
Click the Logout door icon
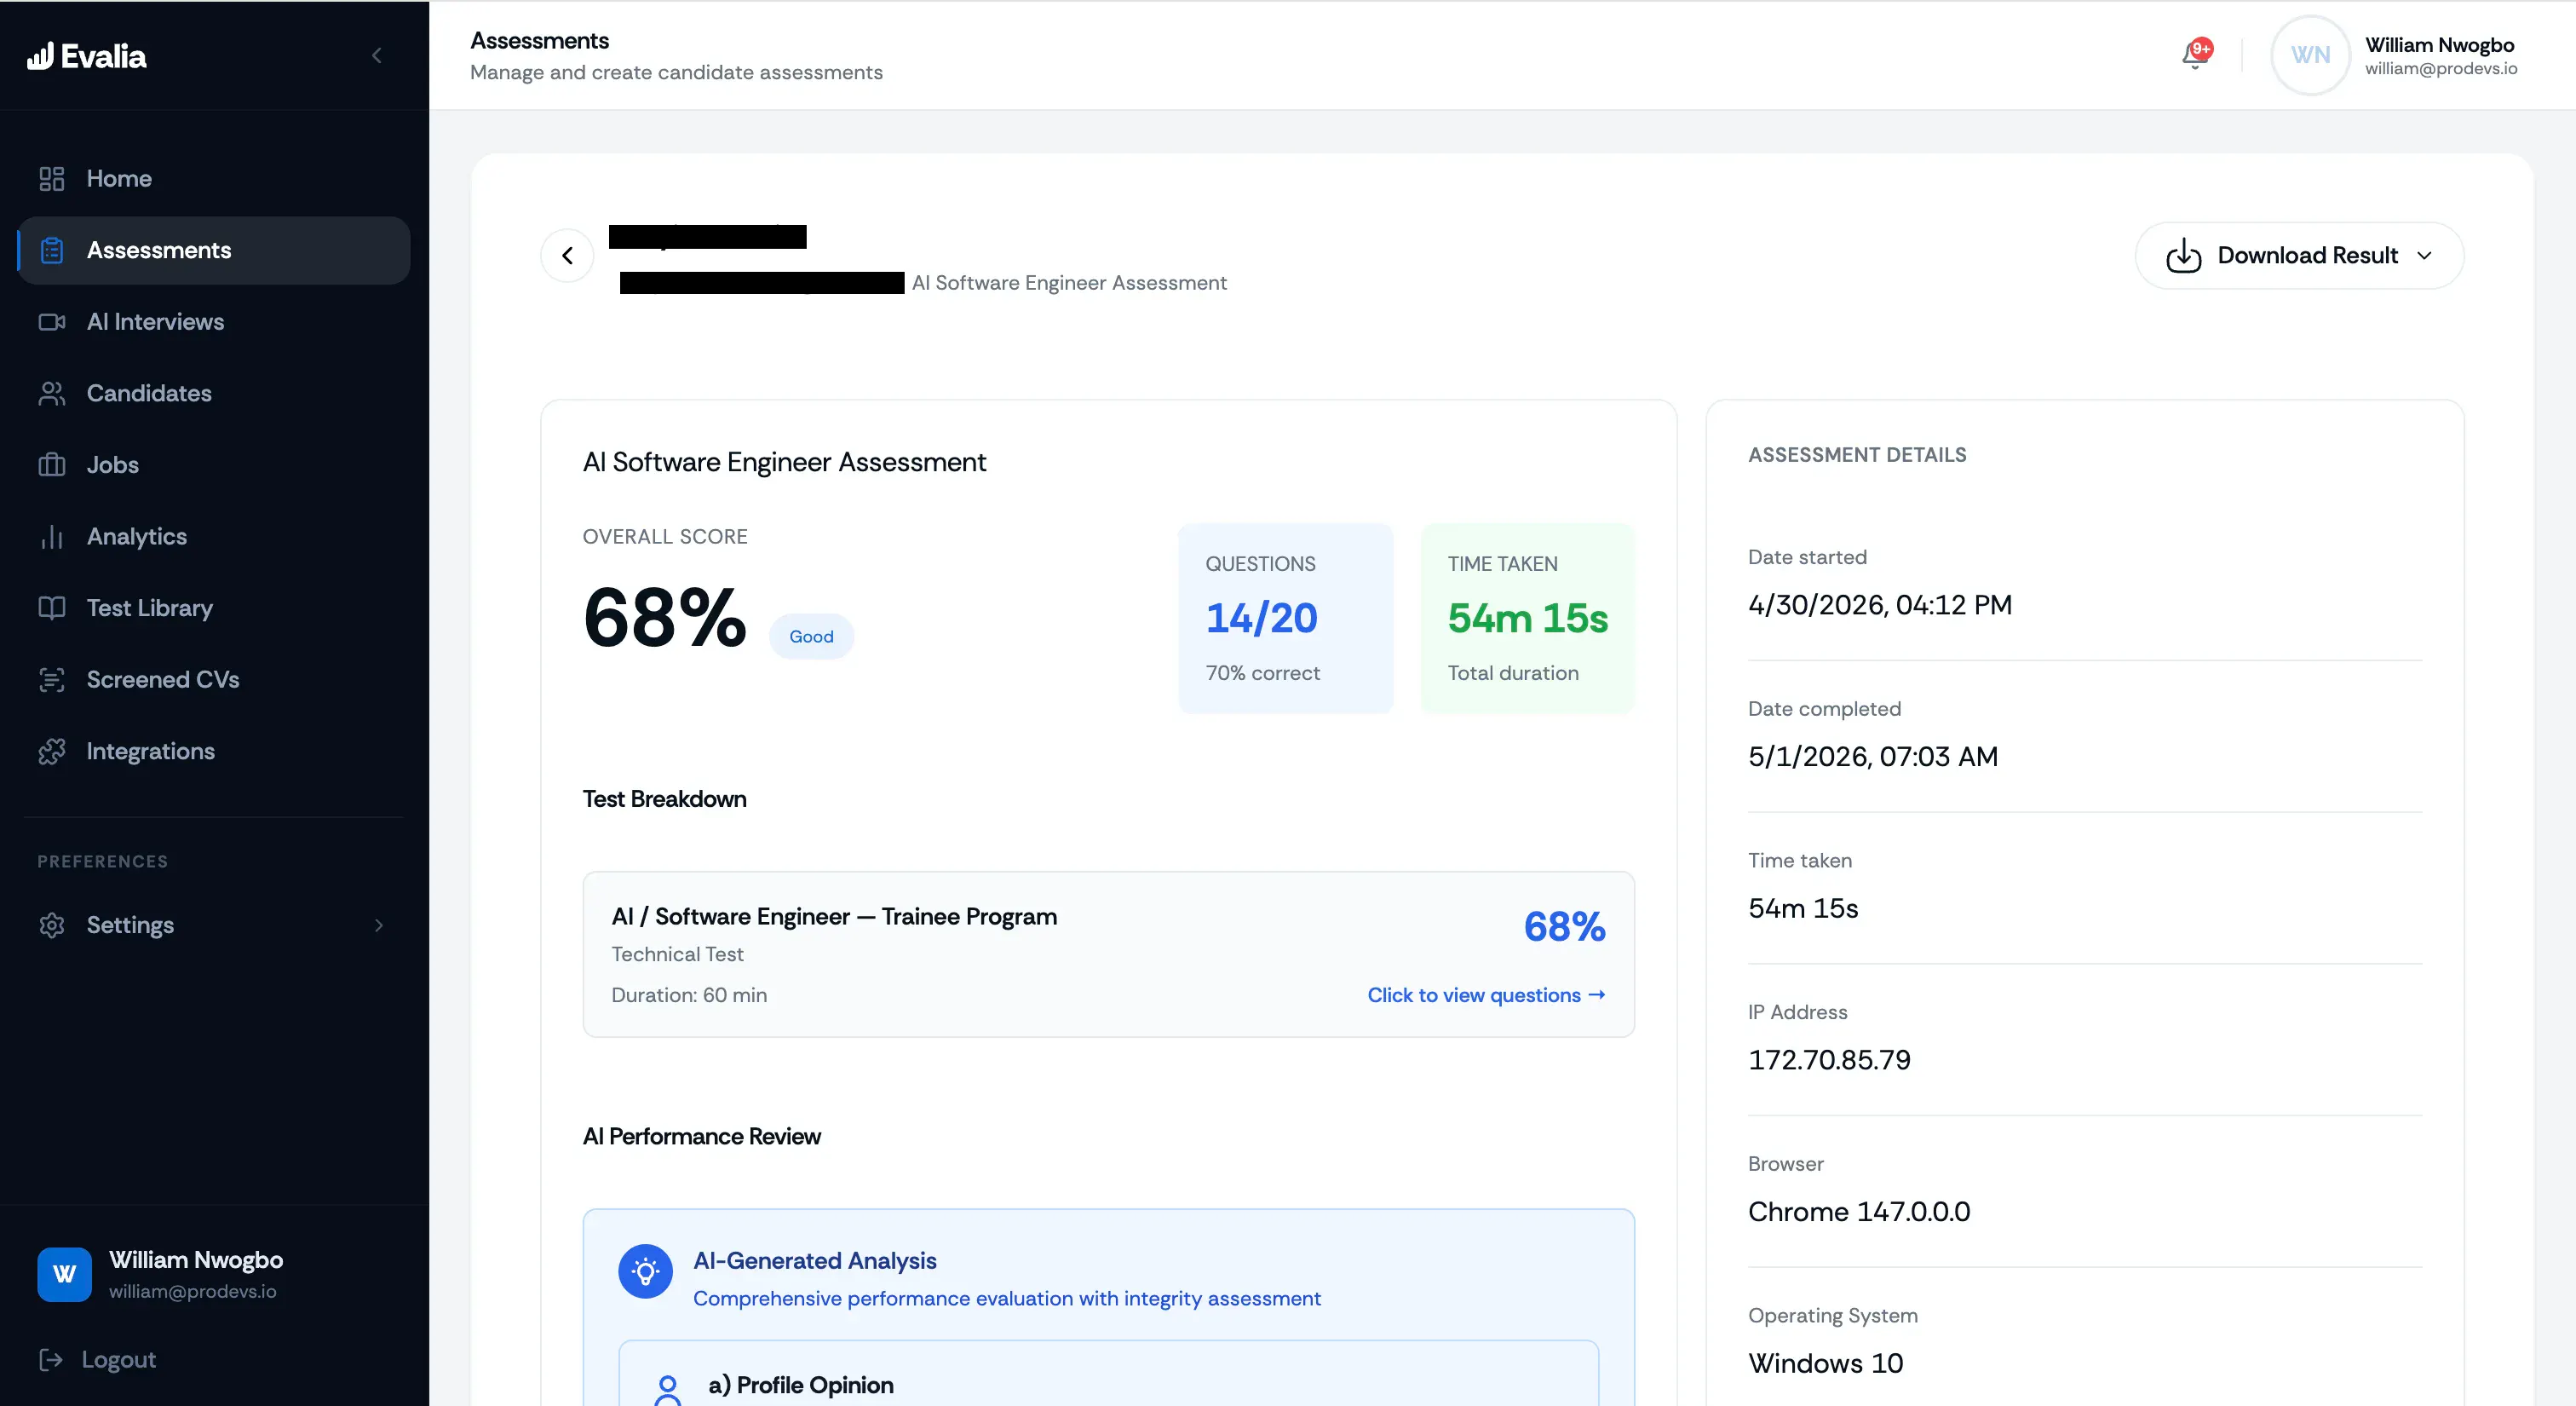tap(50, 1360)
